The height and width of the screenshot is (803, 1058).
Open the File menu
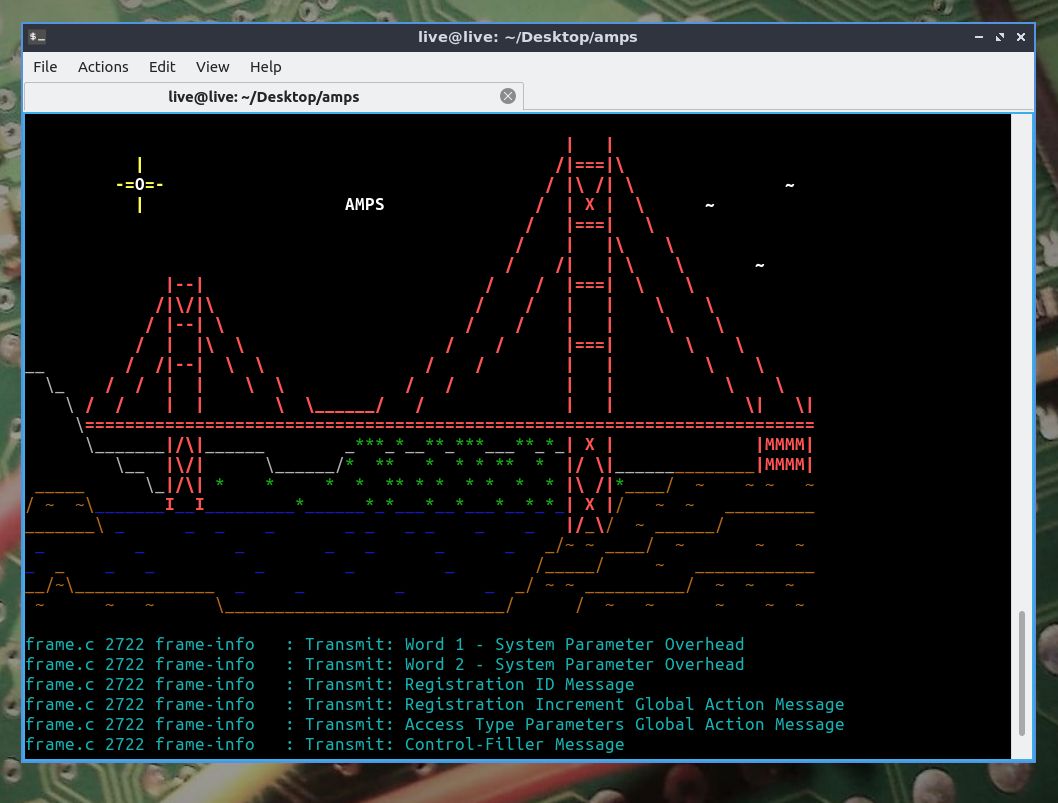pos(45,67)
